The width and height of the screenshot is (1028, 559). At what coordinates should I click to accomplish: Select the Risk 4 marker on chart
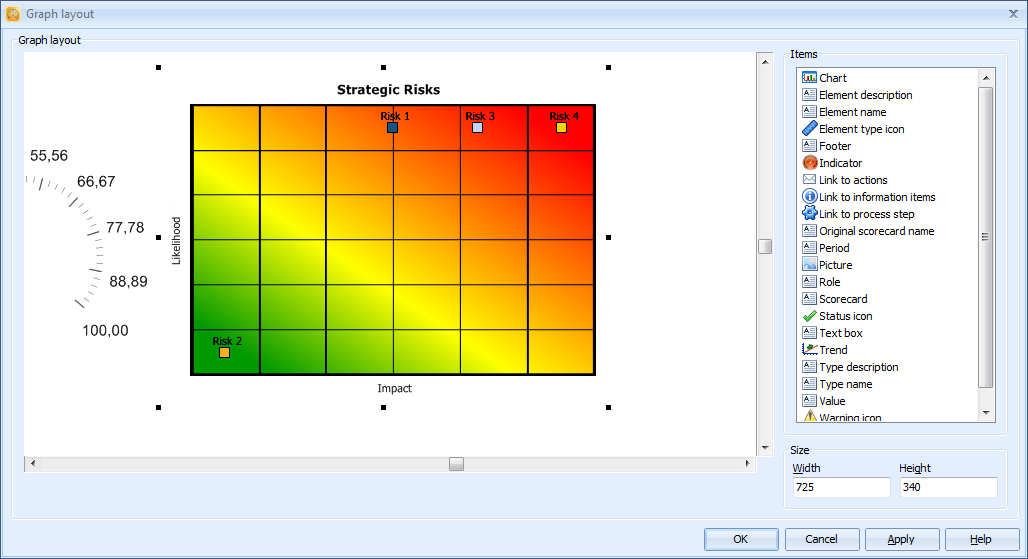pyautogui.click(x=561, y=128)
